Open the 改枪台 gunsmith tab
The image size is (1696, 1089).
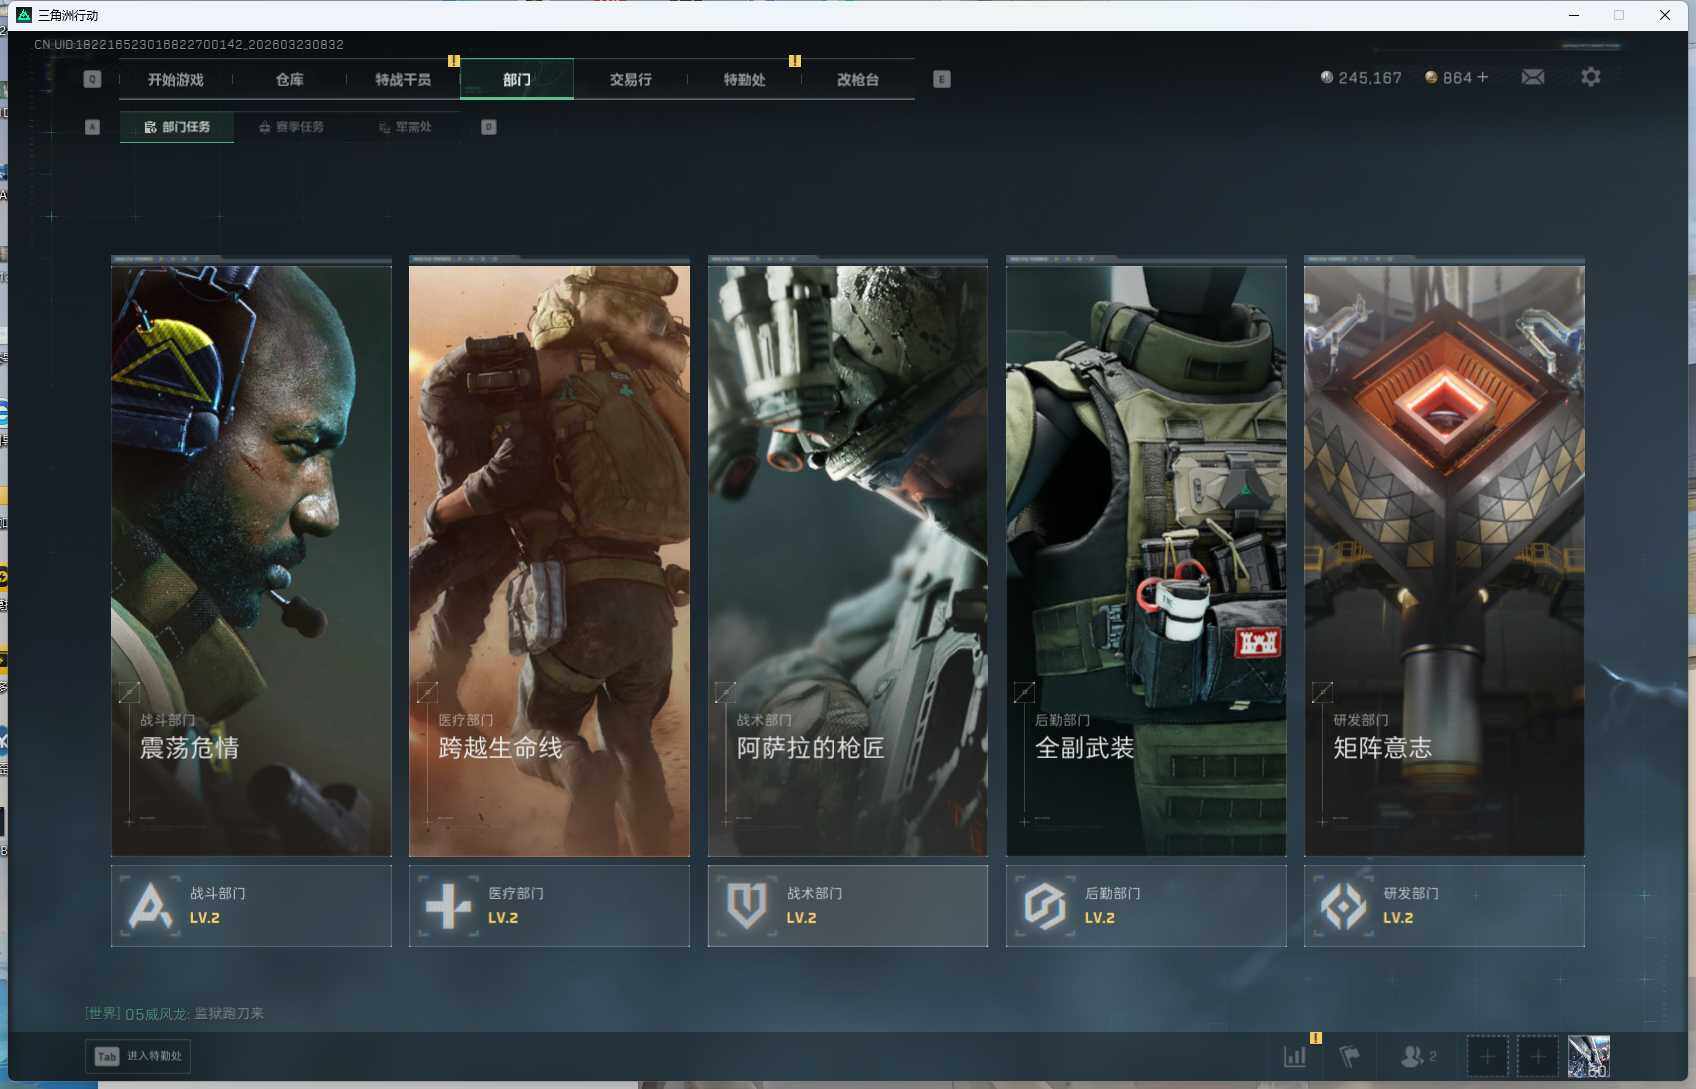(858, 79)
